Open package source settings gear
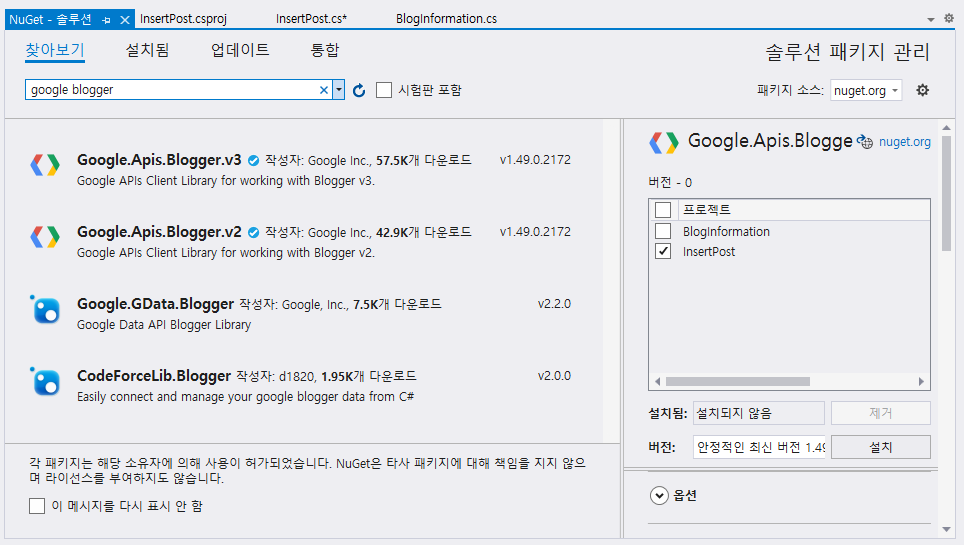The image size is (964, 545). tap(922, 90)
